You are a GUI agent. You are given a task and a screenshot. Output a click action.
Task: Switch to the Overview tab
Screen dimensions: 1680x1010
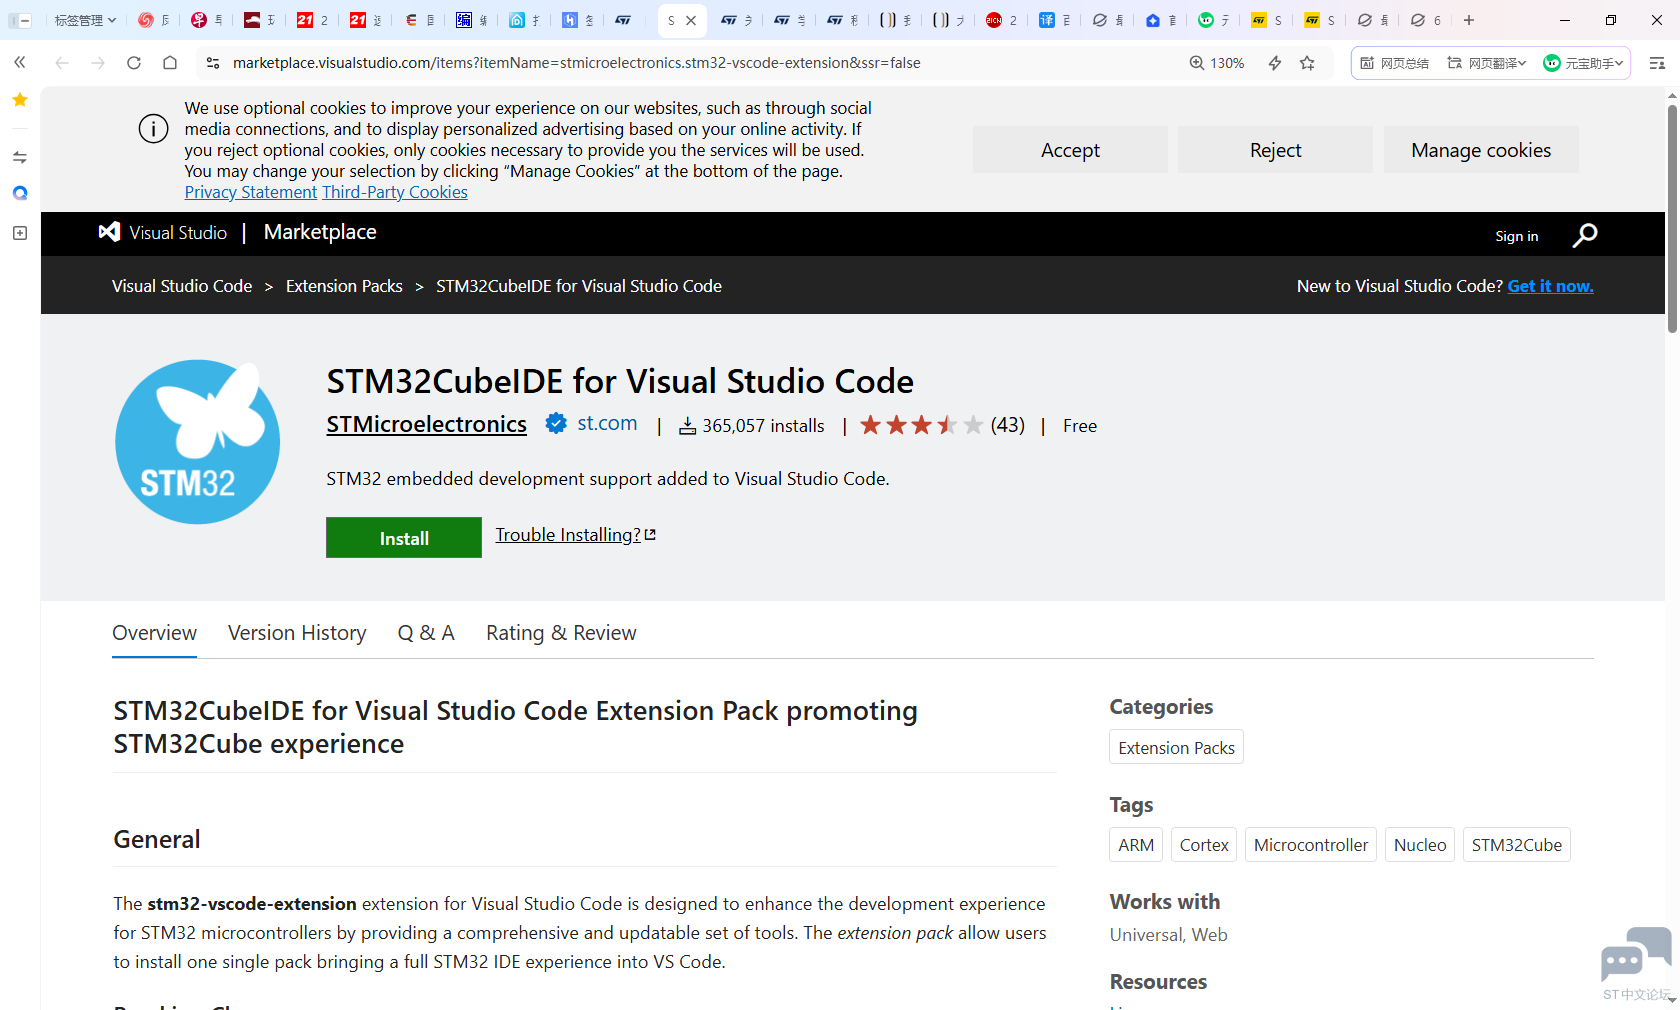click(154, 633)
